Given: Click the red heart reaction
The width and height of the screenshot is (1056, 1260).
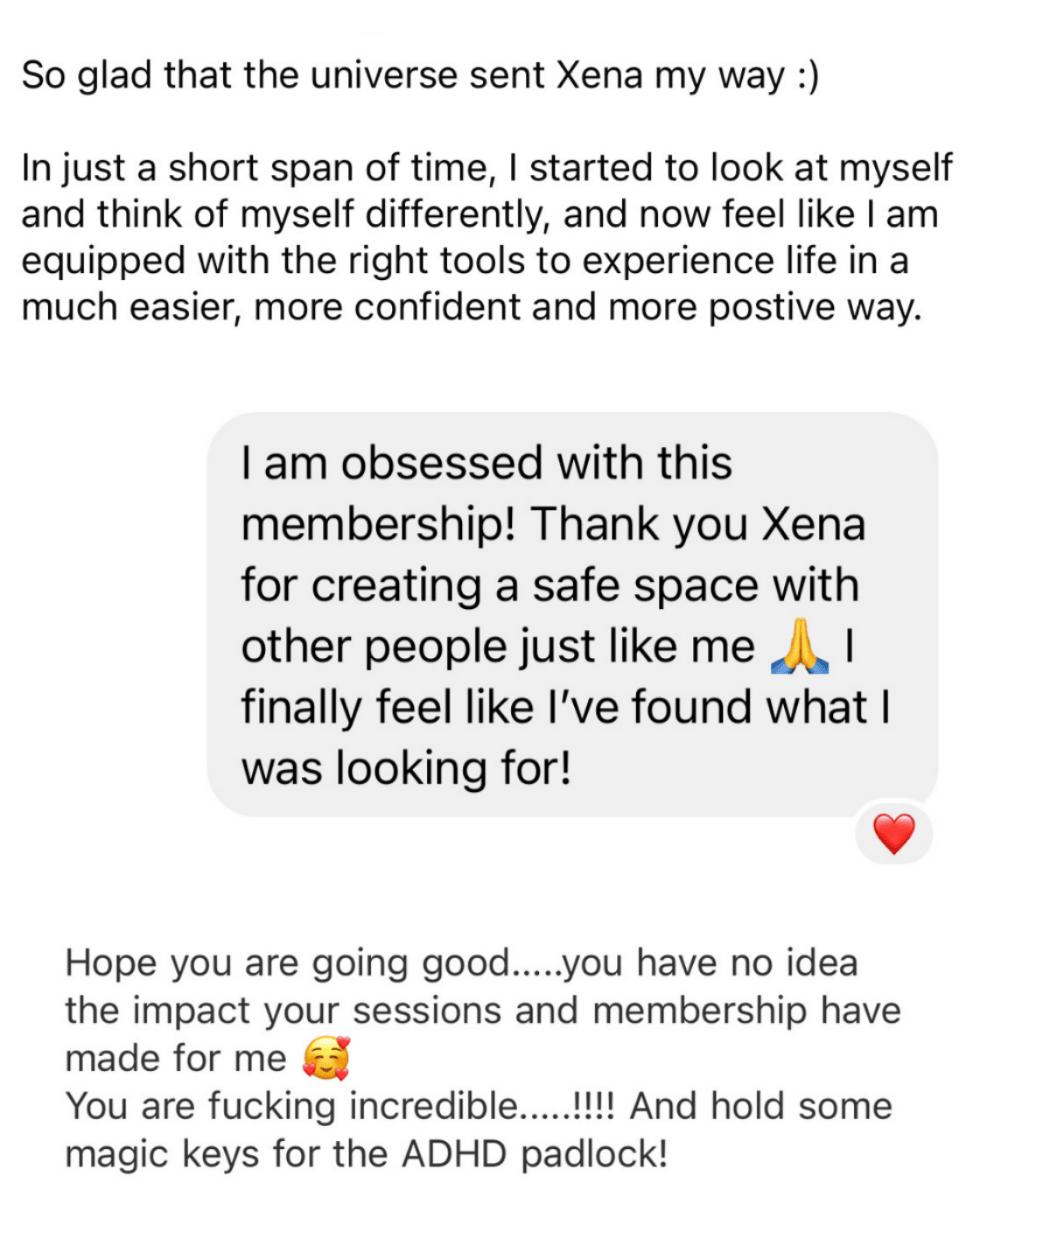Looking at the screenshot, I should pyautogui.click(x=893, y=834).
